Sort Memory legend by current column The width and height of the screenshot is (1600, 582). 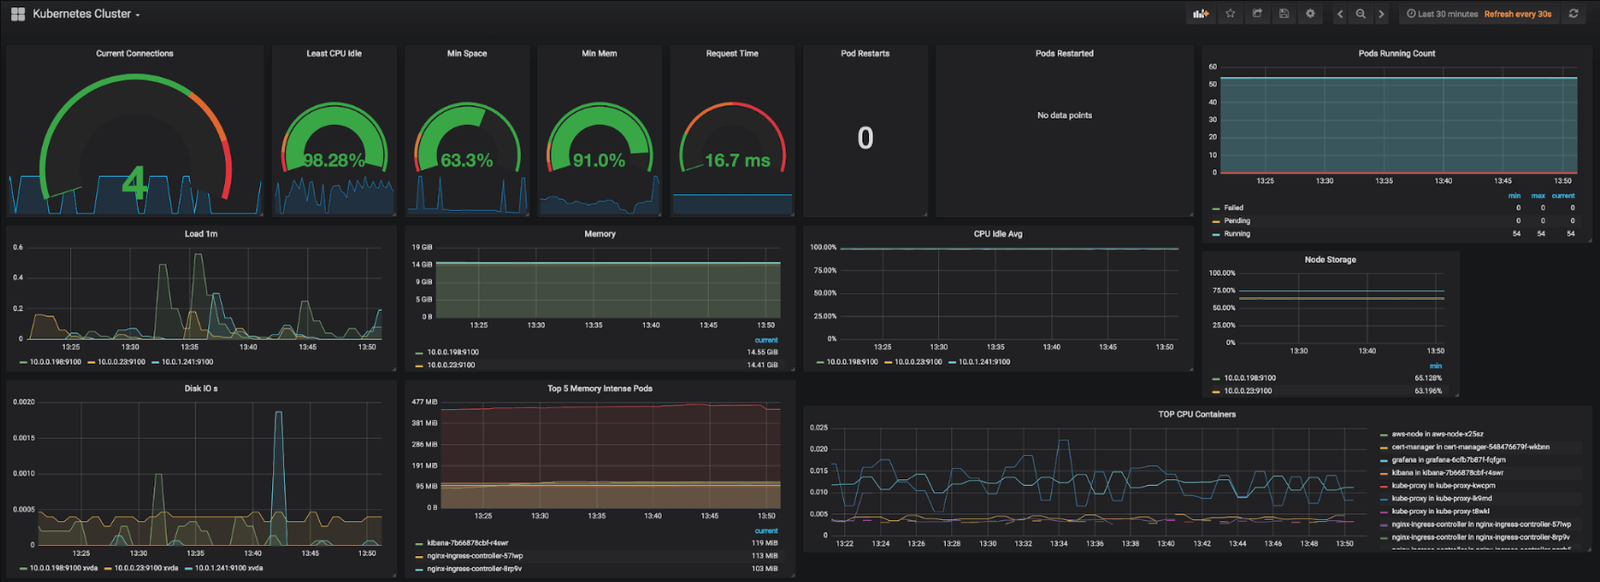coord(766,340)
